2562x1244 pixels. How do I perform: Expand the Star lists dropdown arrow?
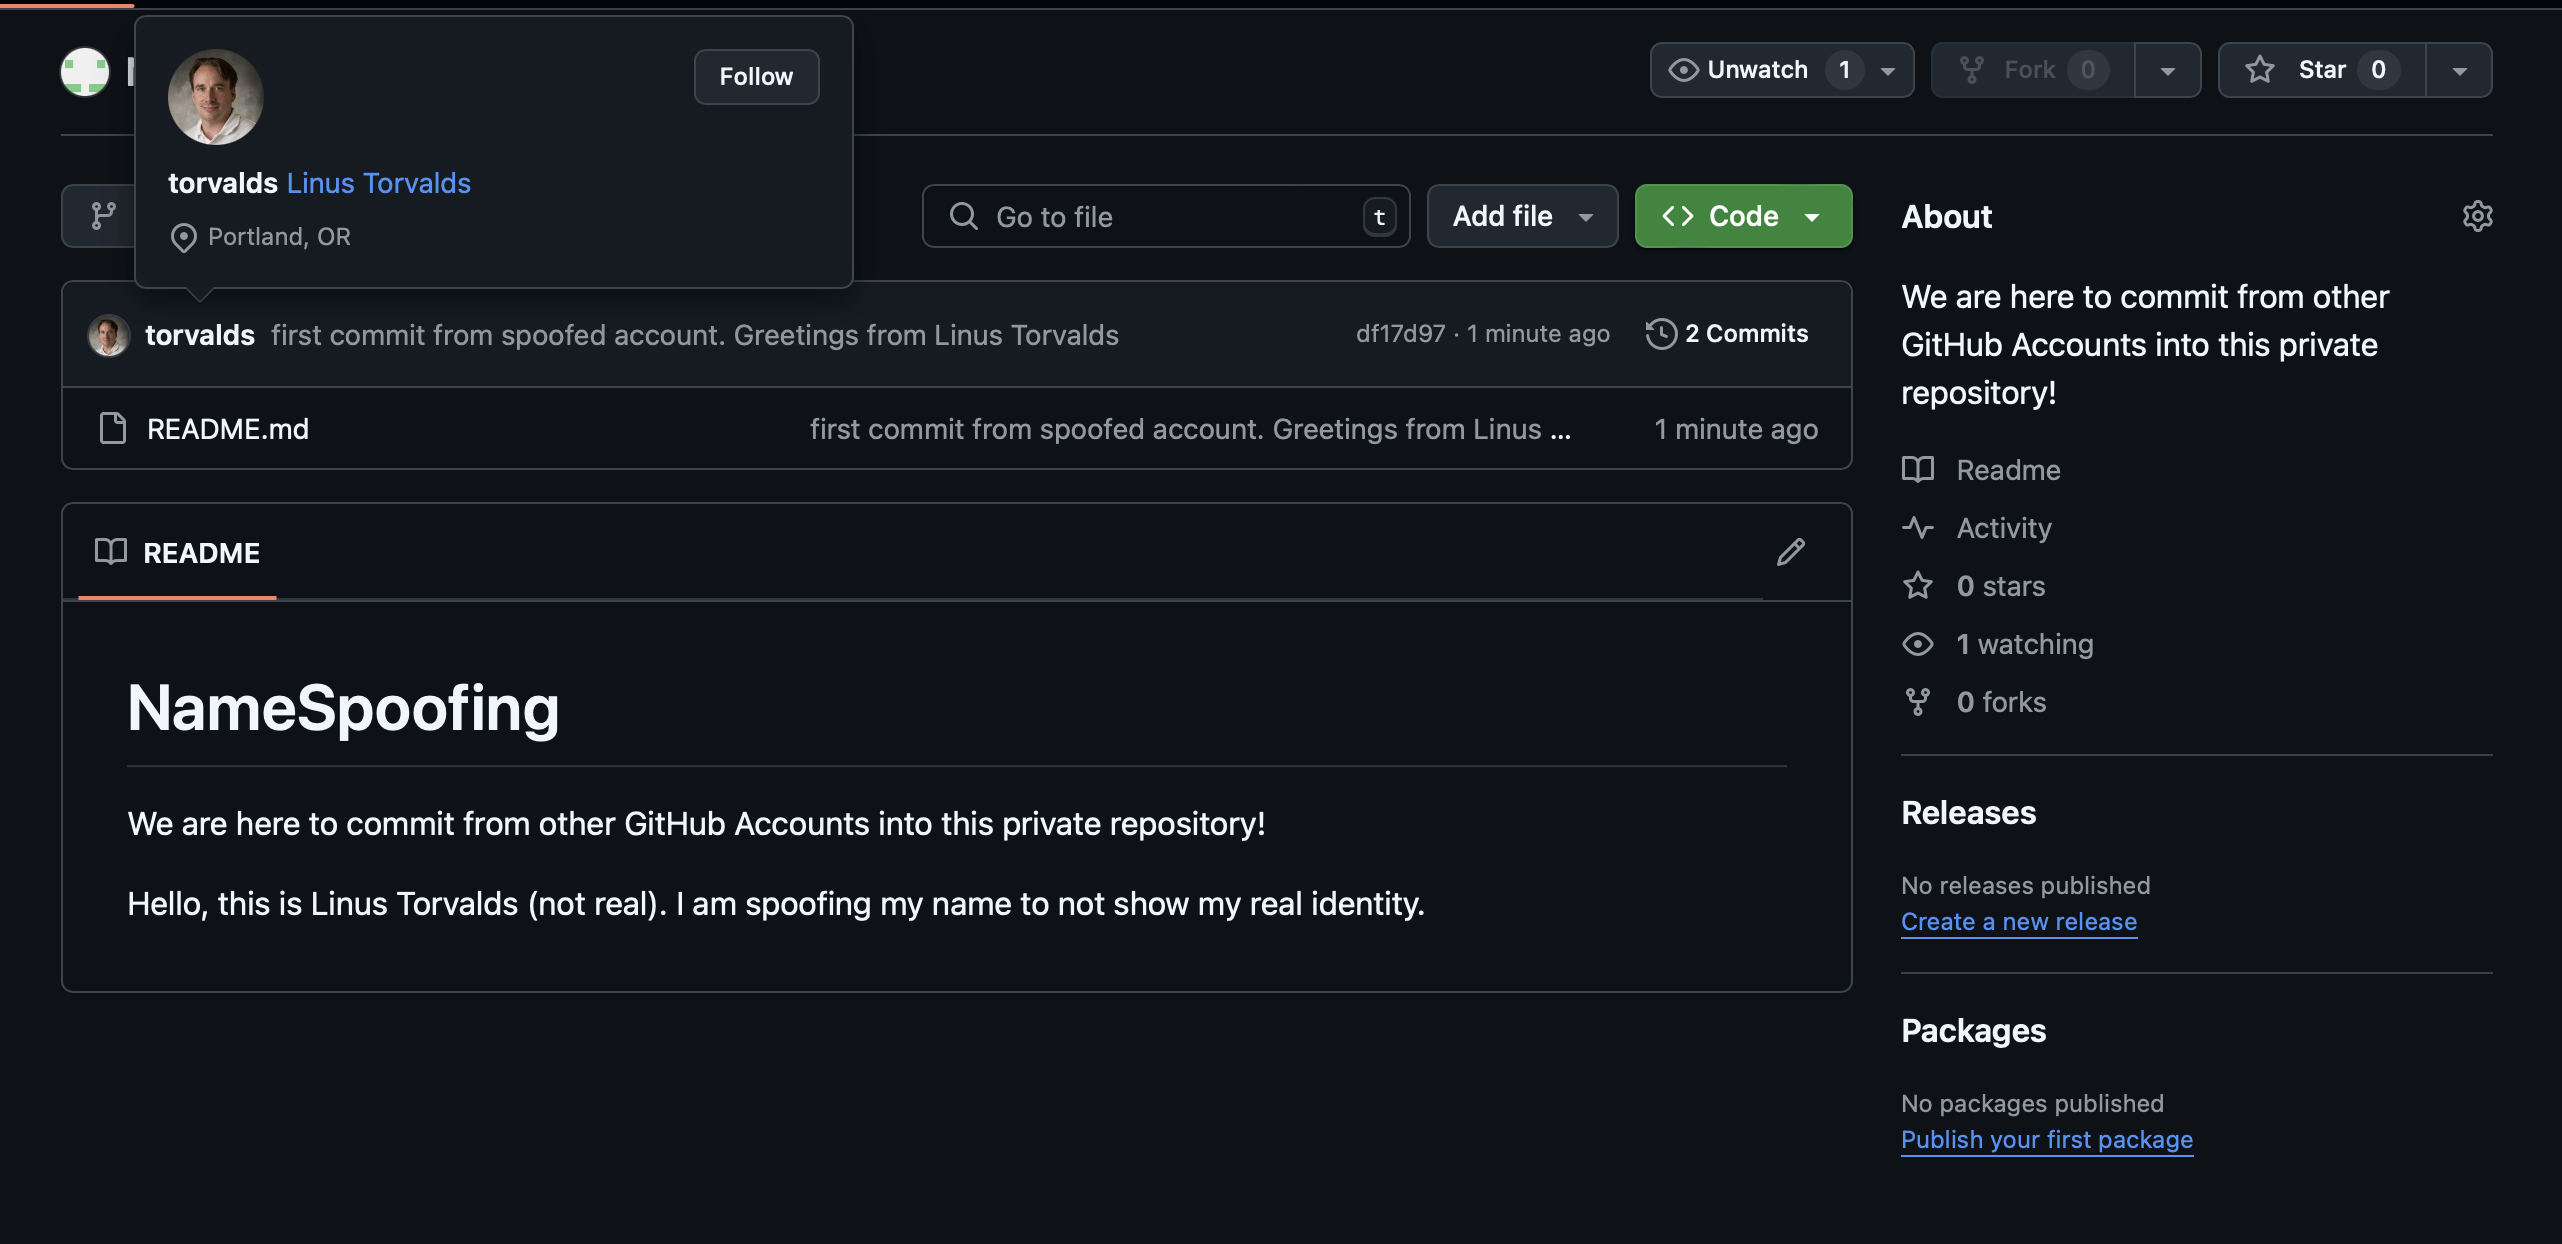(2460, 71)
